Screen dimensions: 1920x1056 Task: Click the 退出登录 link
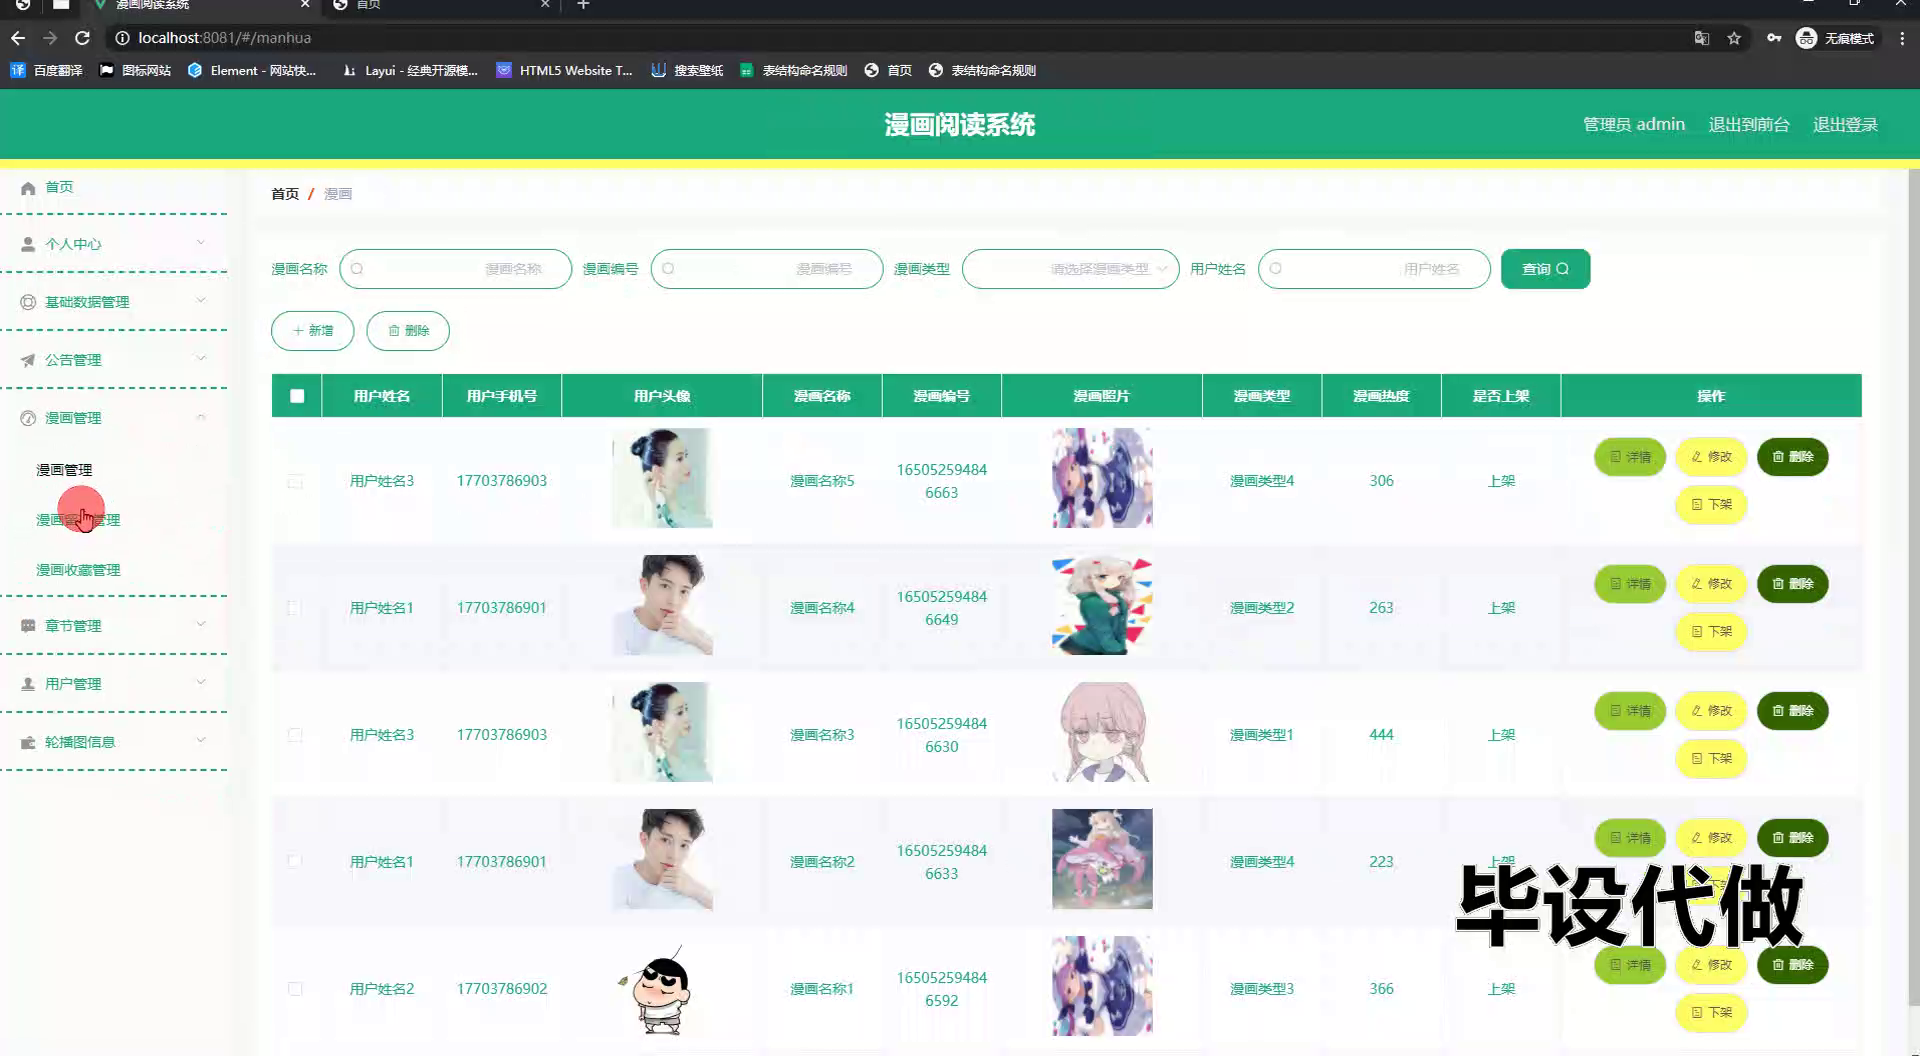pyautogui.click(x=1845, y=124)
